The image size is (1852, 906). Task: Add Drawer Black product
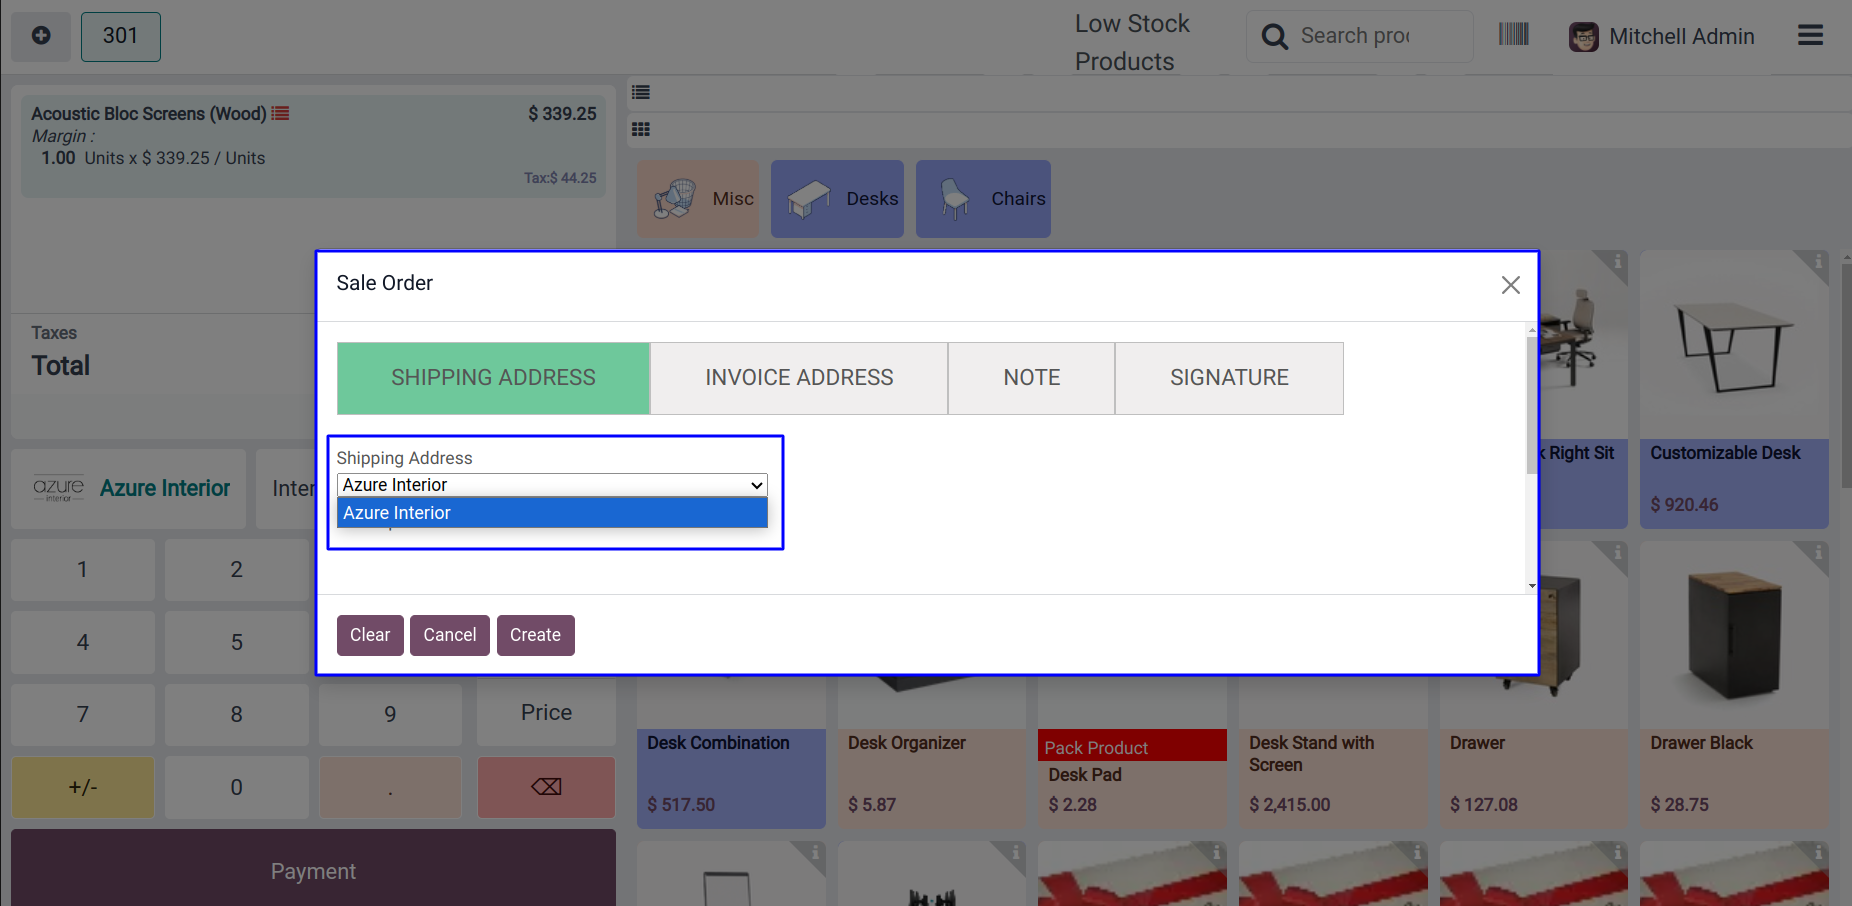pyautogui.click(x=1734, y=685)
